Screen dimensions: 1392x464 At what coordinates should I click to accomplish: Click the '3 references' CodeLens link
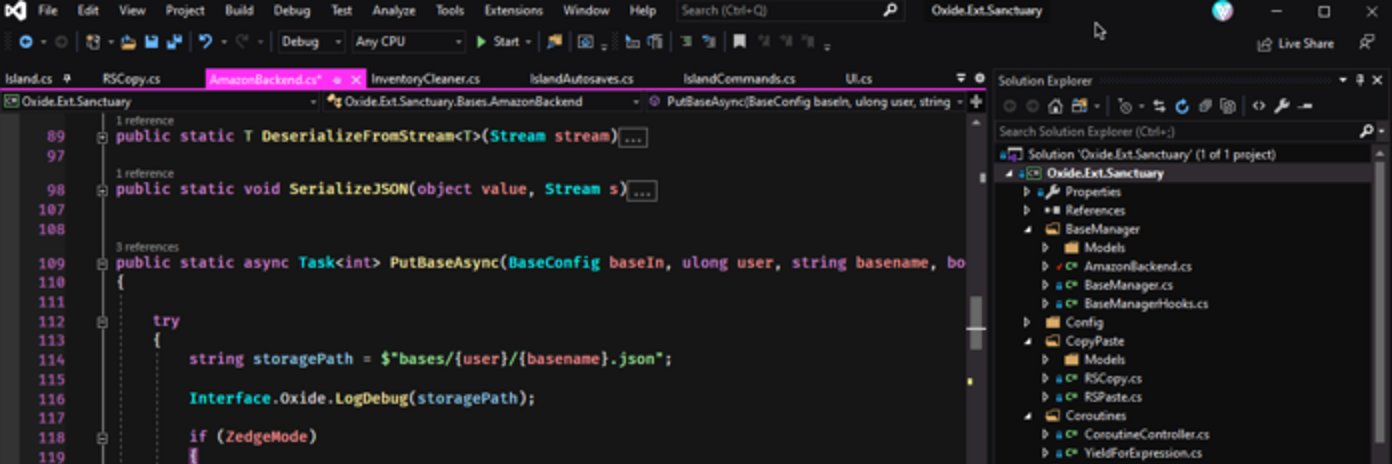pos(147,246)
